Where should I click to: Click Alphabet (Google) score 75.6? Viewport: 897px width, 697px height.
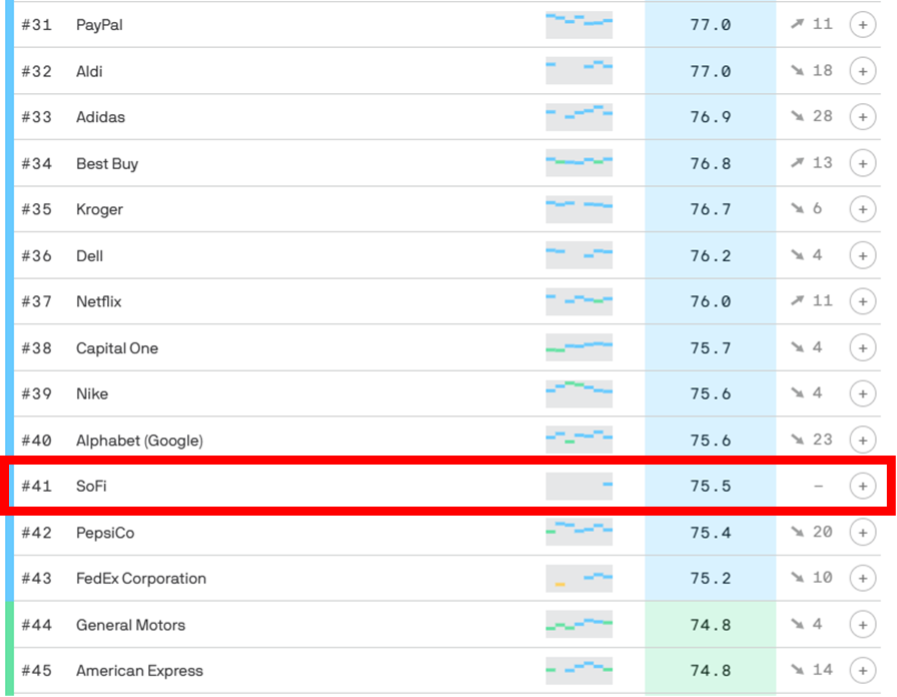click(710, 440)
